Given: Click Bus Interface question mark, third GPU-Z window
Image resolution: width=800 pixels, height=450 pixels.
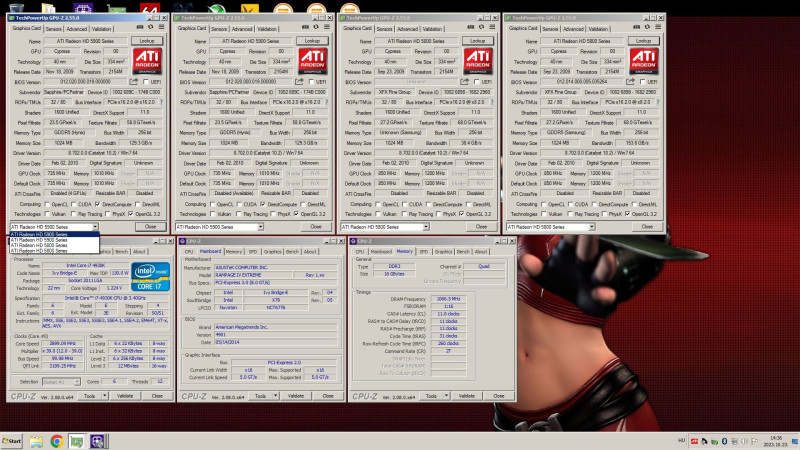Looking at the screenshot, I should click(492, 102).
